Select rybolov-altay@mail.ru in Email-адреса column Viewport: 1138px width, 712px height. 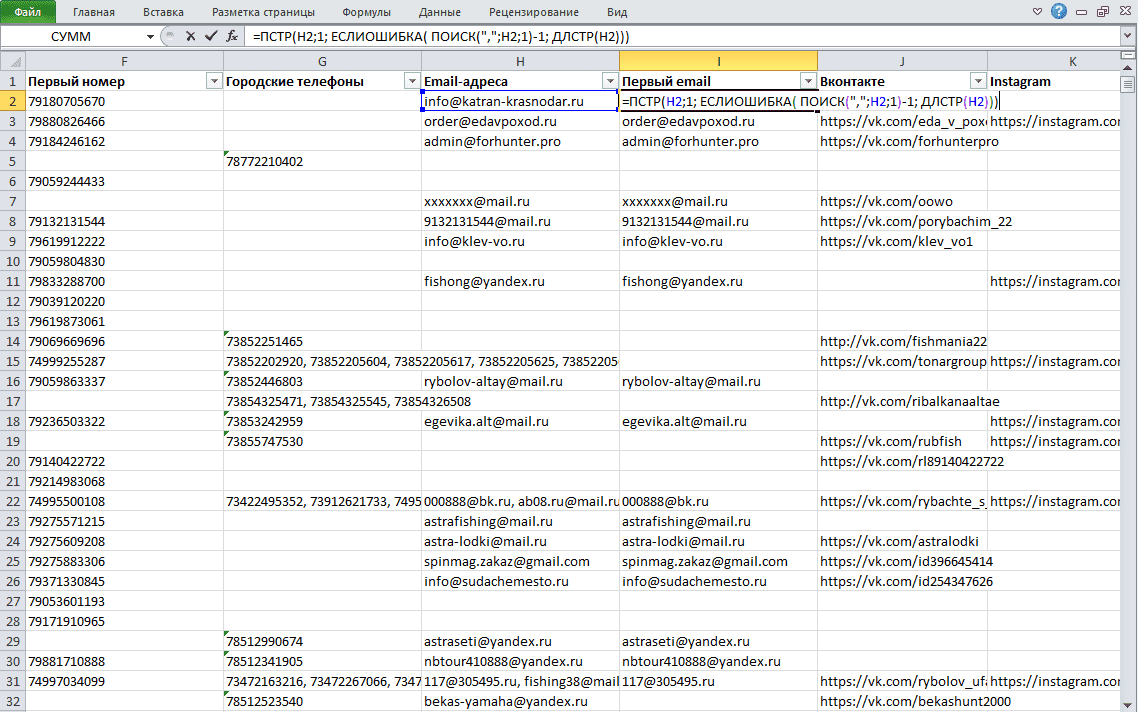tap(520, 381)
